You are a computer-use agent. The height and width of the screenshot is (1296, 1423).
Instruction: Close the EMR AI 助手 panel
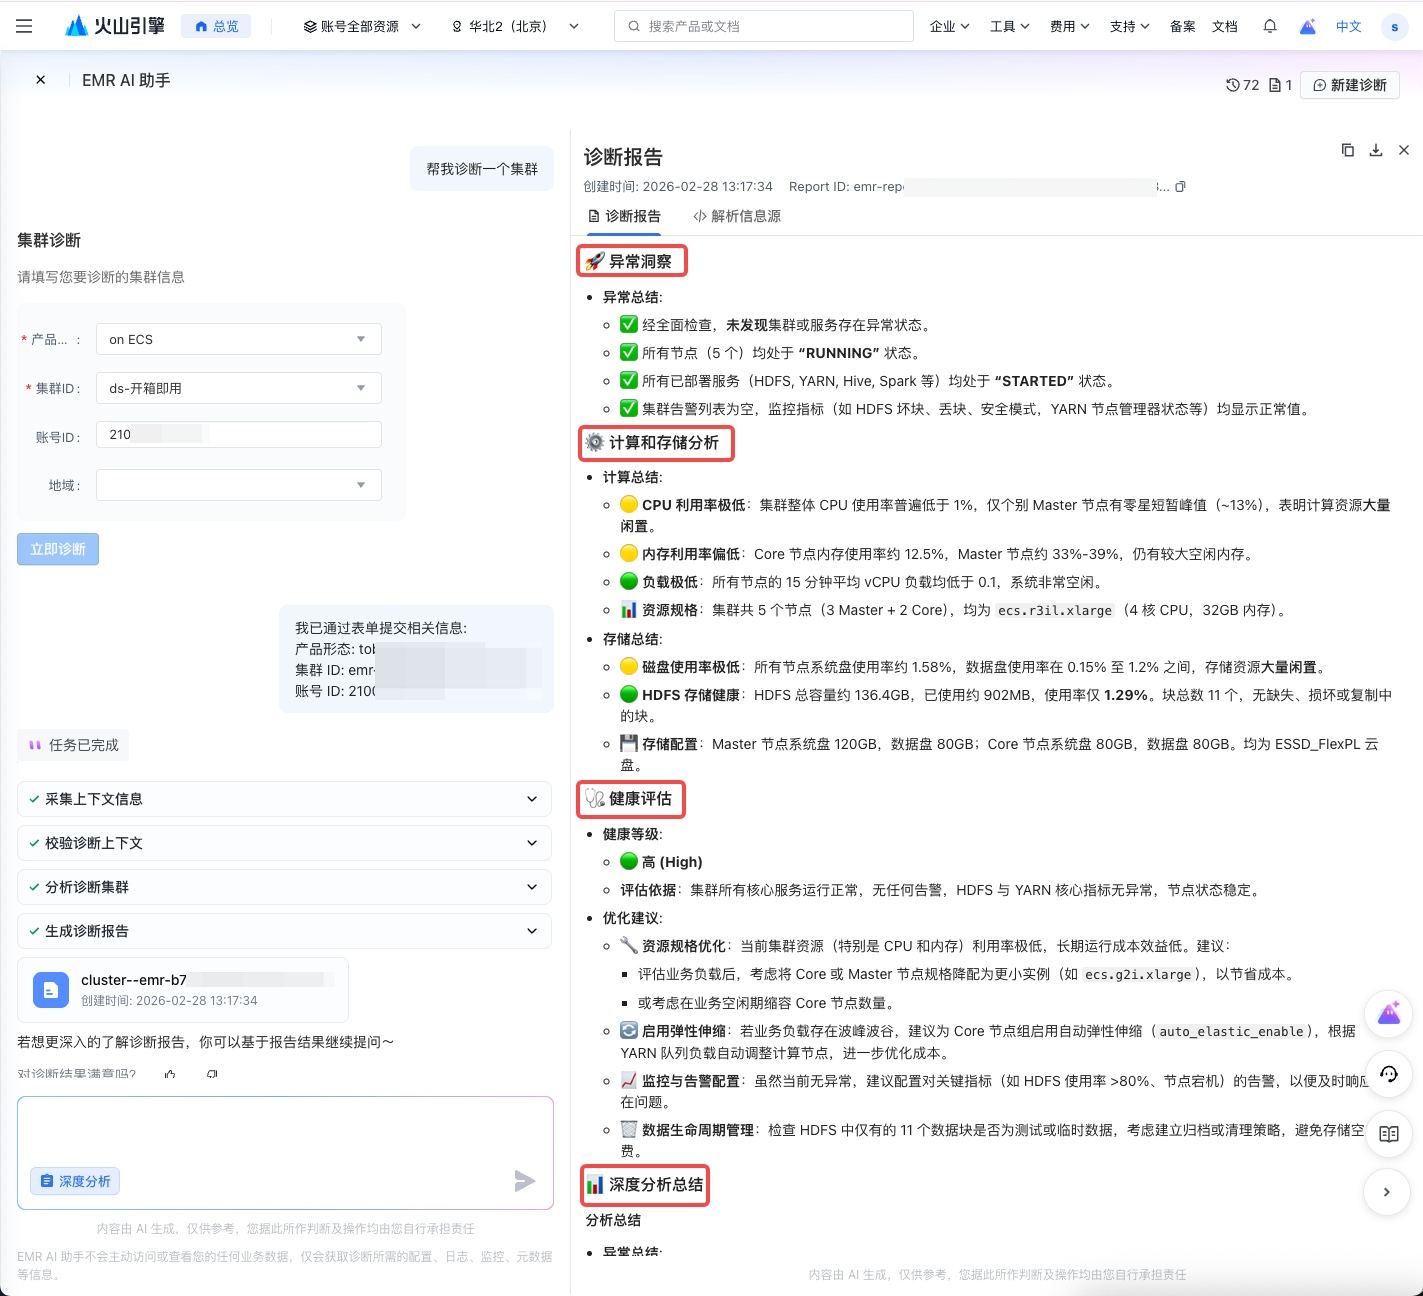tap(40, 80)
